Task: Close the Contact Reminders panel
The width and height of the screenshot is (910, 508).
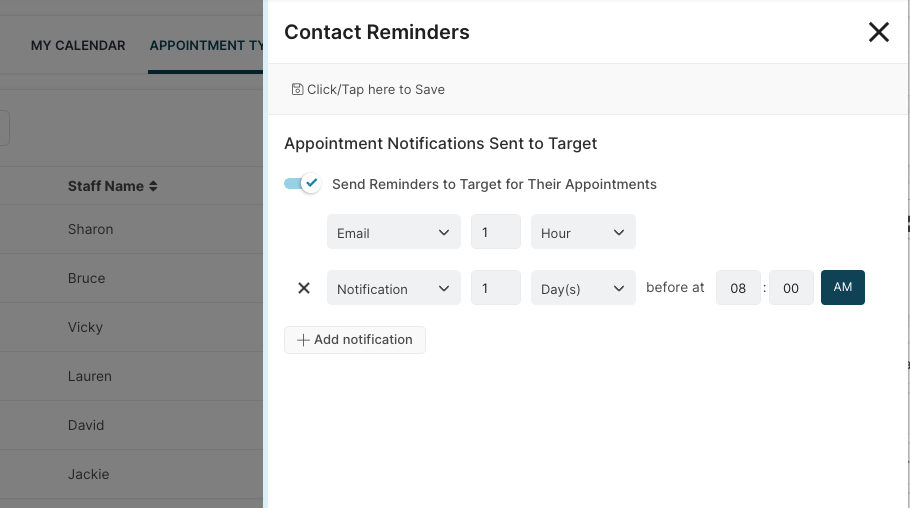Action: click(x=878, y=32)
